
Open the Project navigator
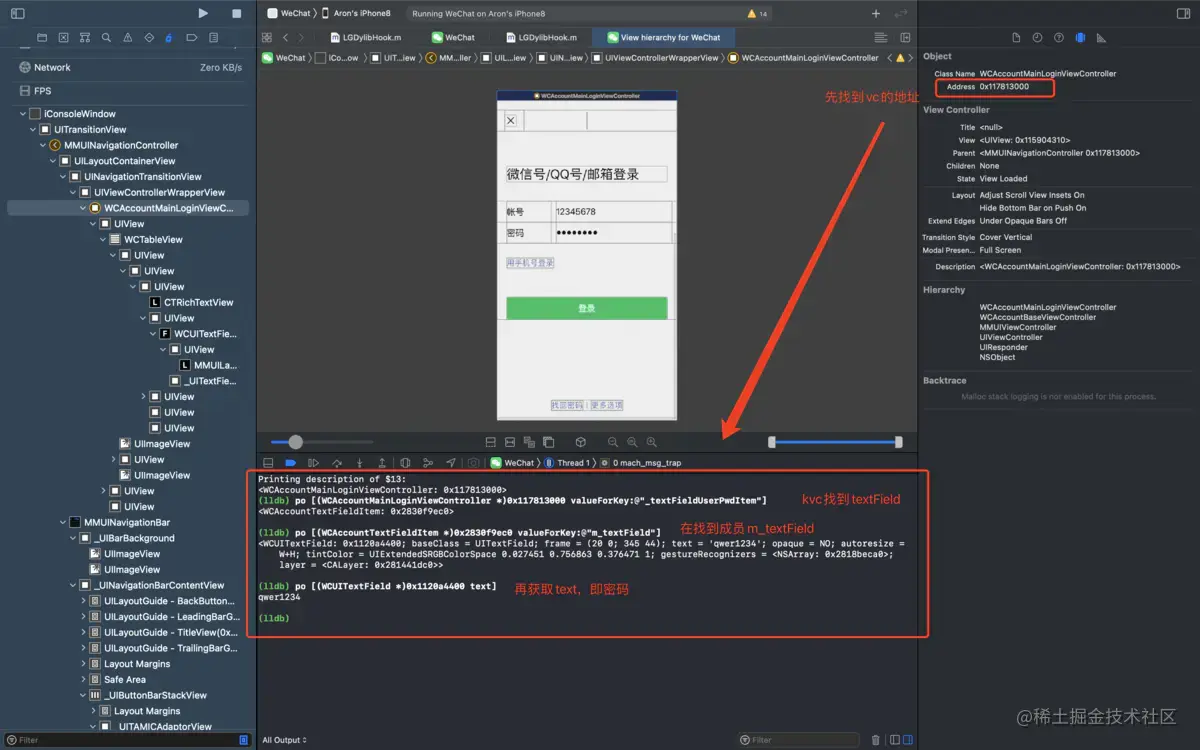[42, 38]
